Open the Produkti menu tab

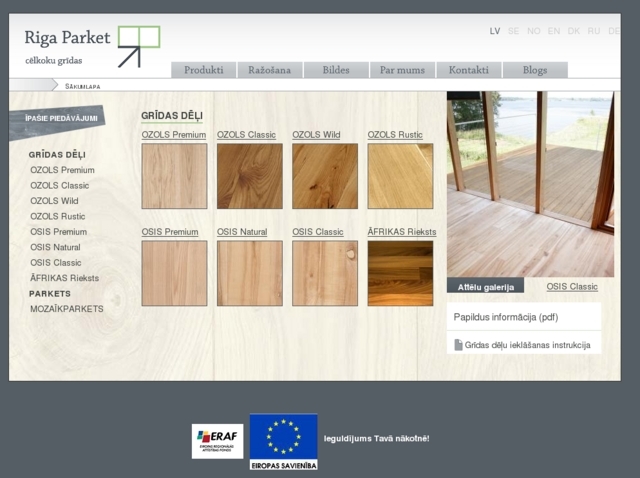(x=203, y=70)
